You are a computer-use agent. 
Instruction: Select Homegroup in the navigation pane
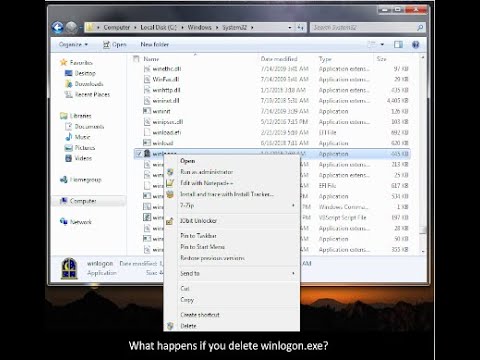85,180
